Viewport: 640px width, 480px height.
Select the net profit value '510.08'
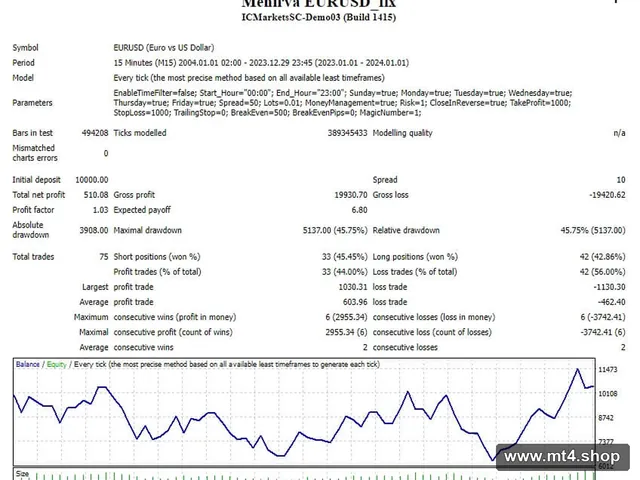point(96,195)
